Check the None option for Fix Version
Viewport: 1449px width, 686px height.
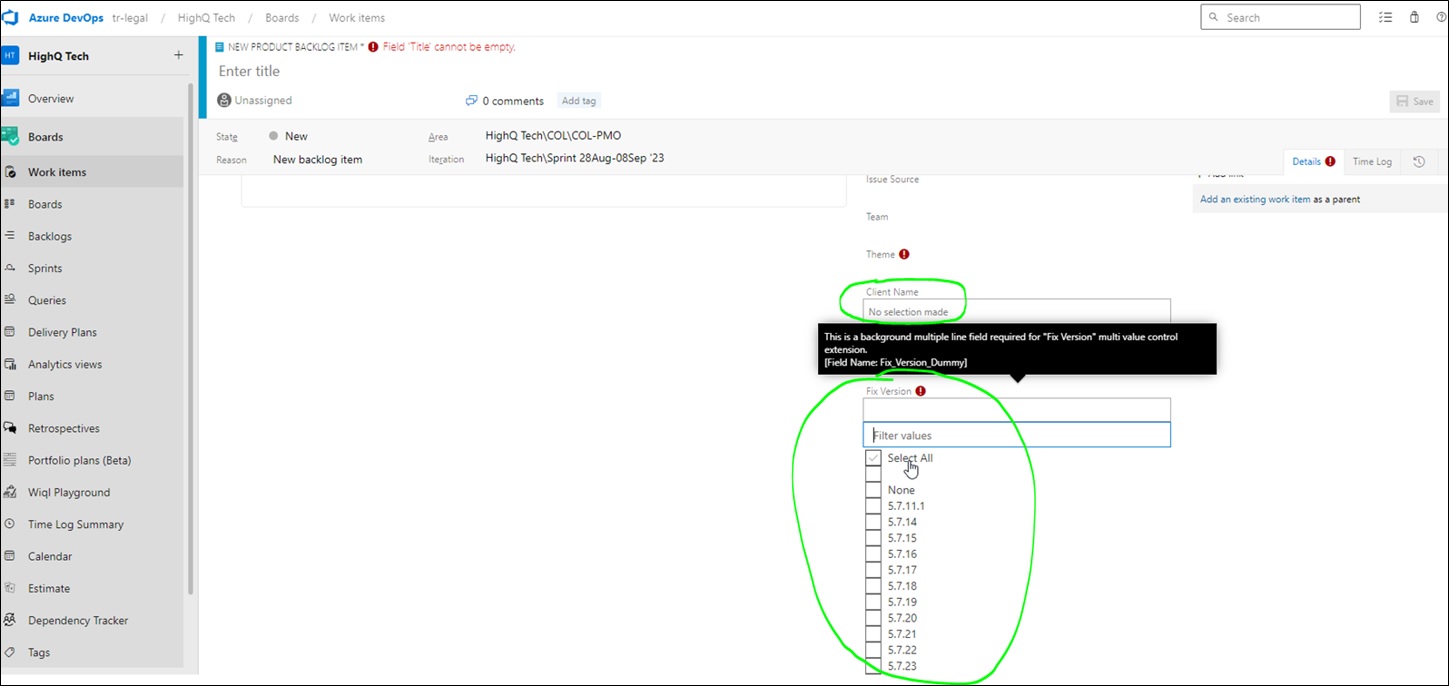click(x=872, y=489)
